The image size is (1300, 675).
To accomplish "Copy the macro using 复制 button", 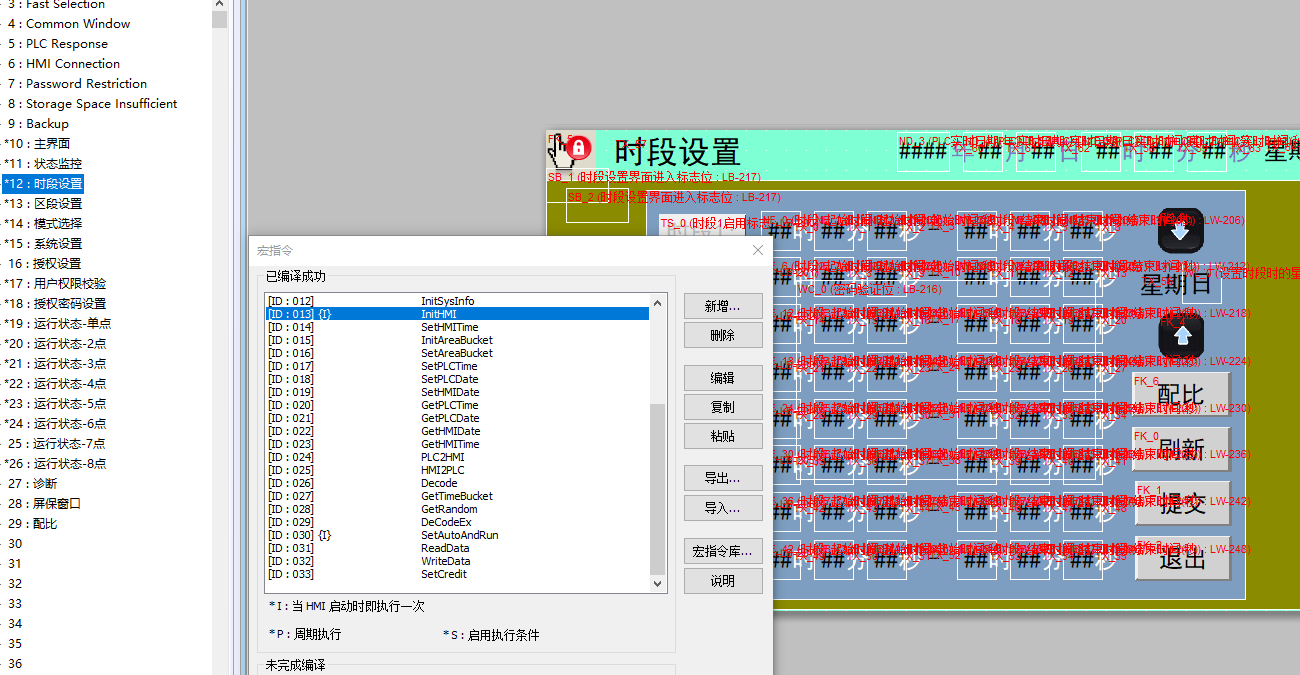I will pos(723,407).
